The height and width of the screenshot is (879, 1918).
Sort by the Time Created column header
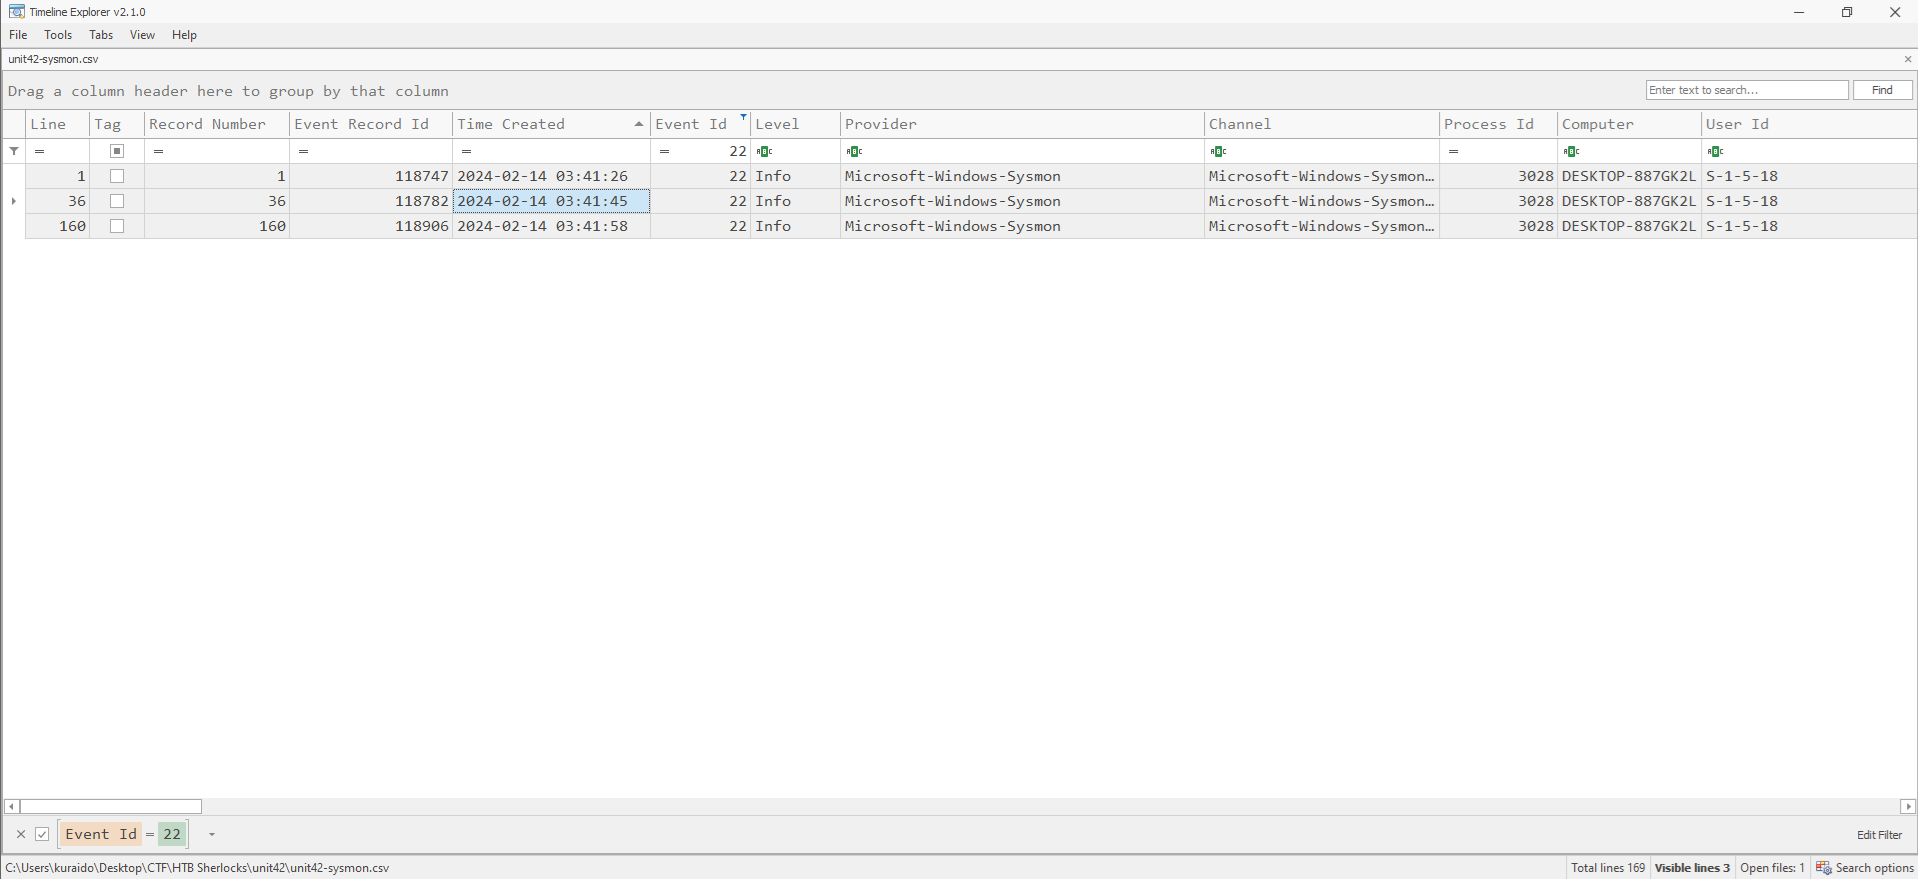pyautogui.click(x=540, y=124)
